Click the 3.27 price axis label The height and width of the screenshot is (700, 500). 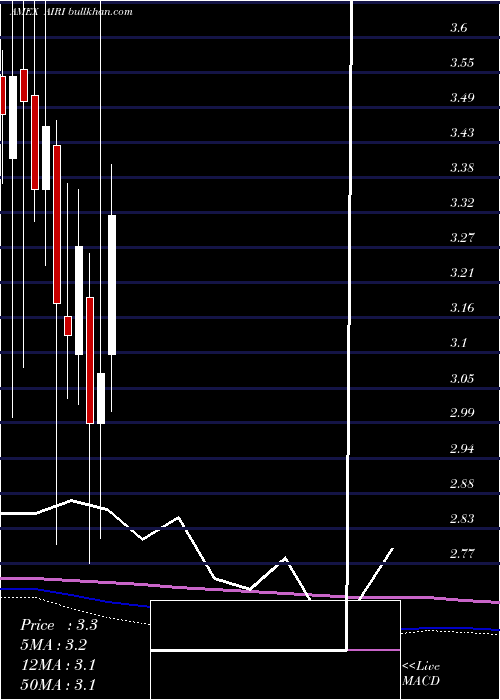coord(462,238)
